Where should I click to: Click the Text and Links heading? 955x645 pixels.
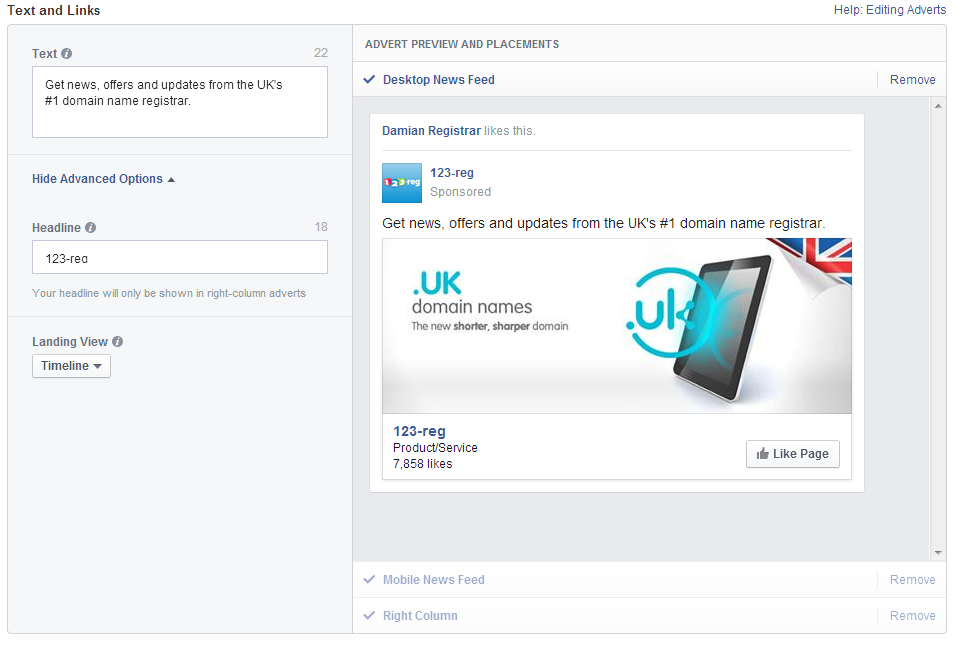(54, 10)
